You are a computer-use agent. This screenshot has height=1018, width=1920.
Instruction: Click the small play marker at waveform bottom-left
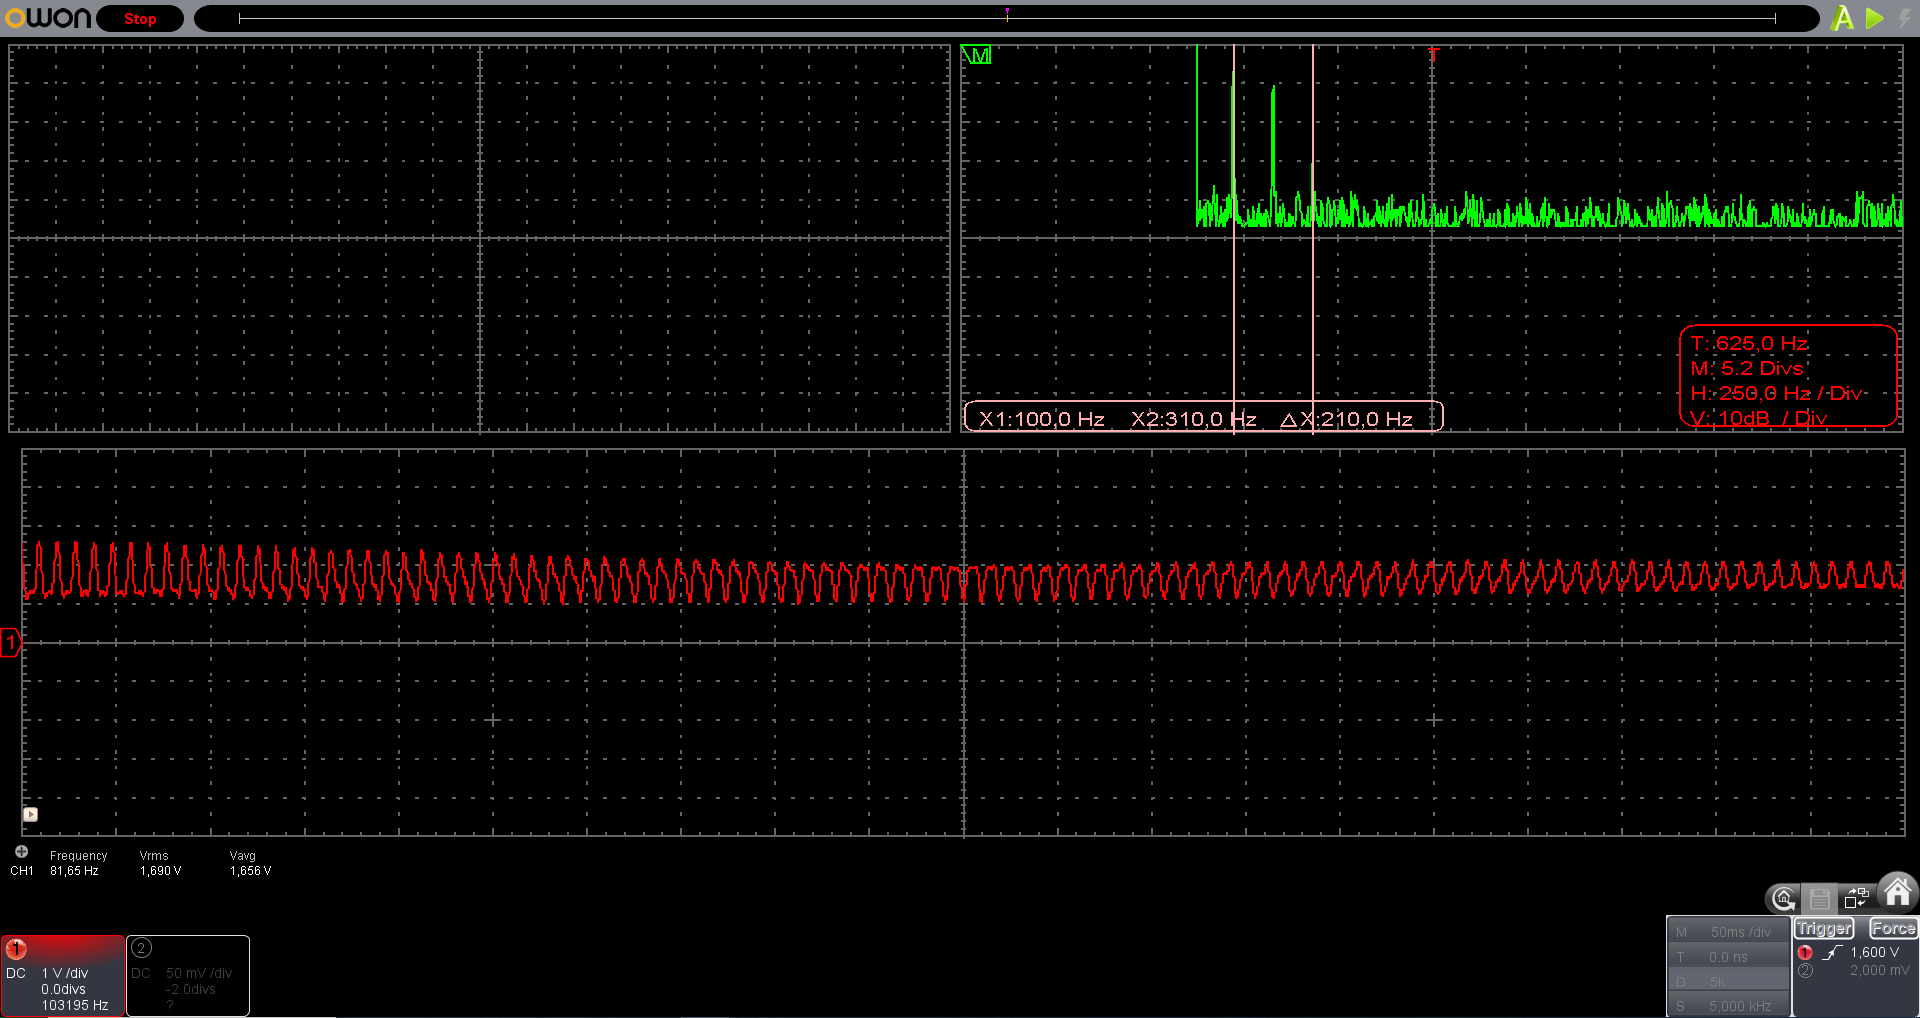(31, 815)
